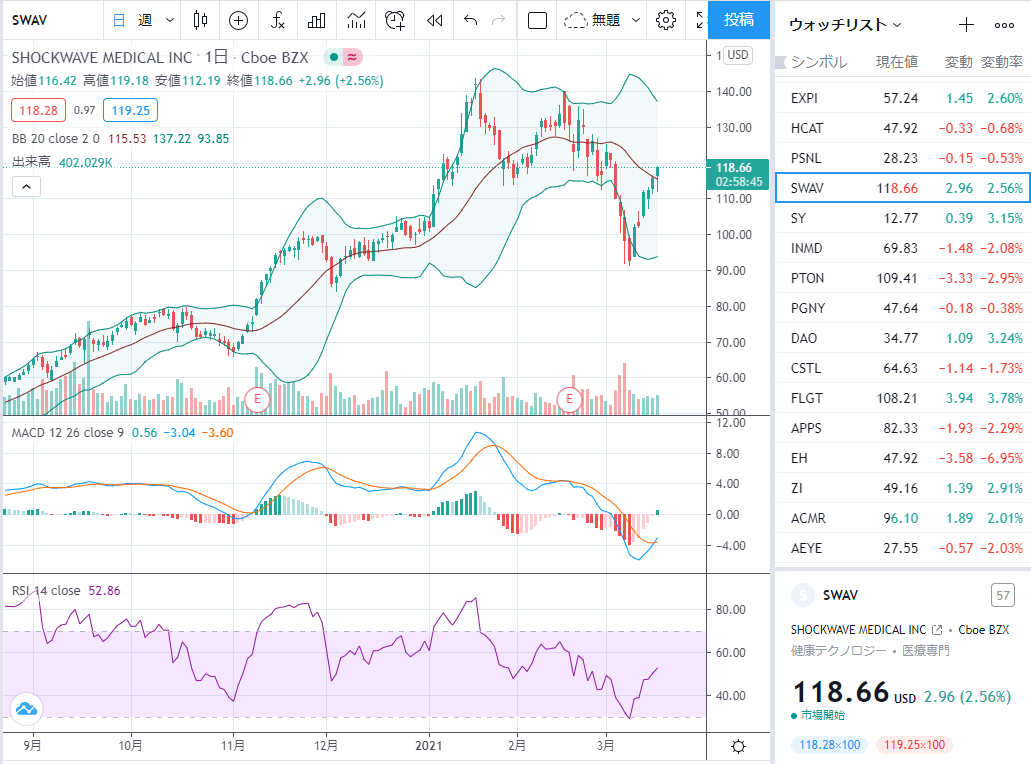Viewport: 1031px width, 764px height.
Task: Select ACMR in the watchlist
Action: (903, 519)
